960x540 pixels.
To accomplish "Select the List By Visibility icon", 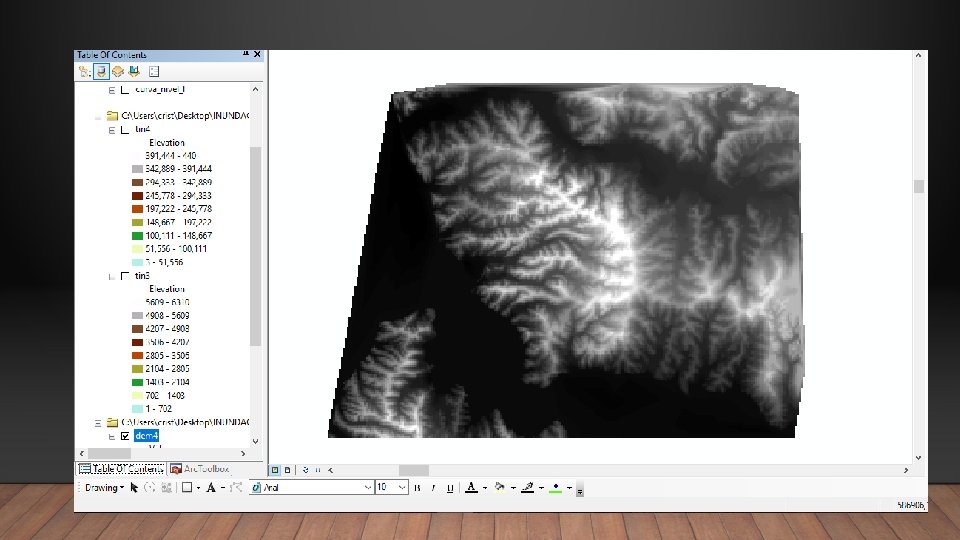I will click(x=118, y=71).
